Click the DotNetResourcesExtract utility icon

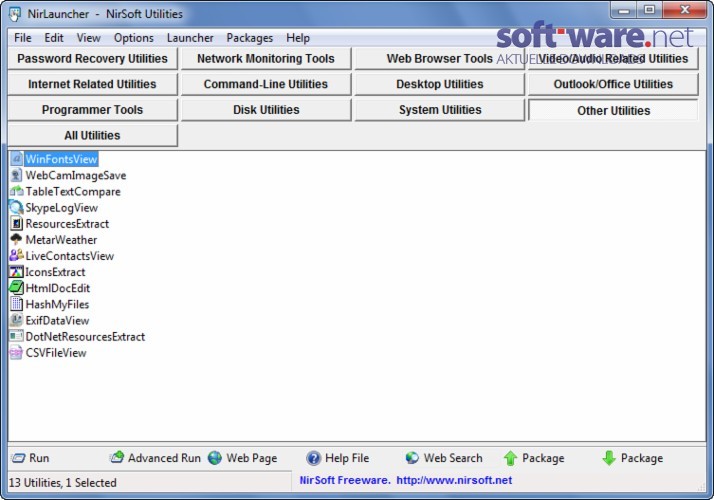tap(16, 336)
